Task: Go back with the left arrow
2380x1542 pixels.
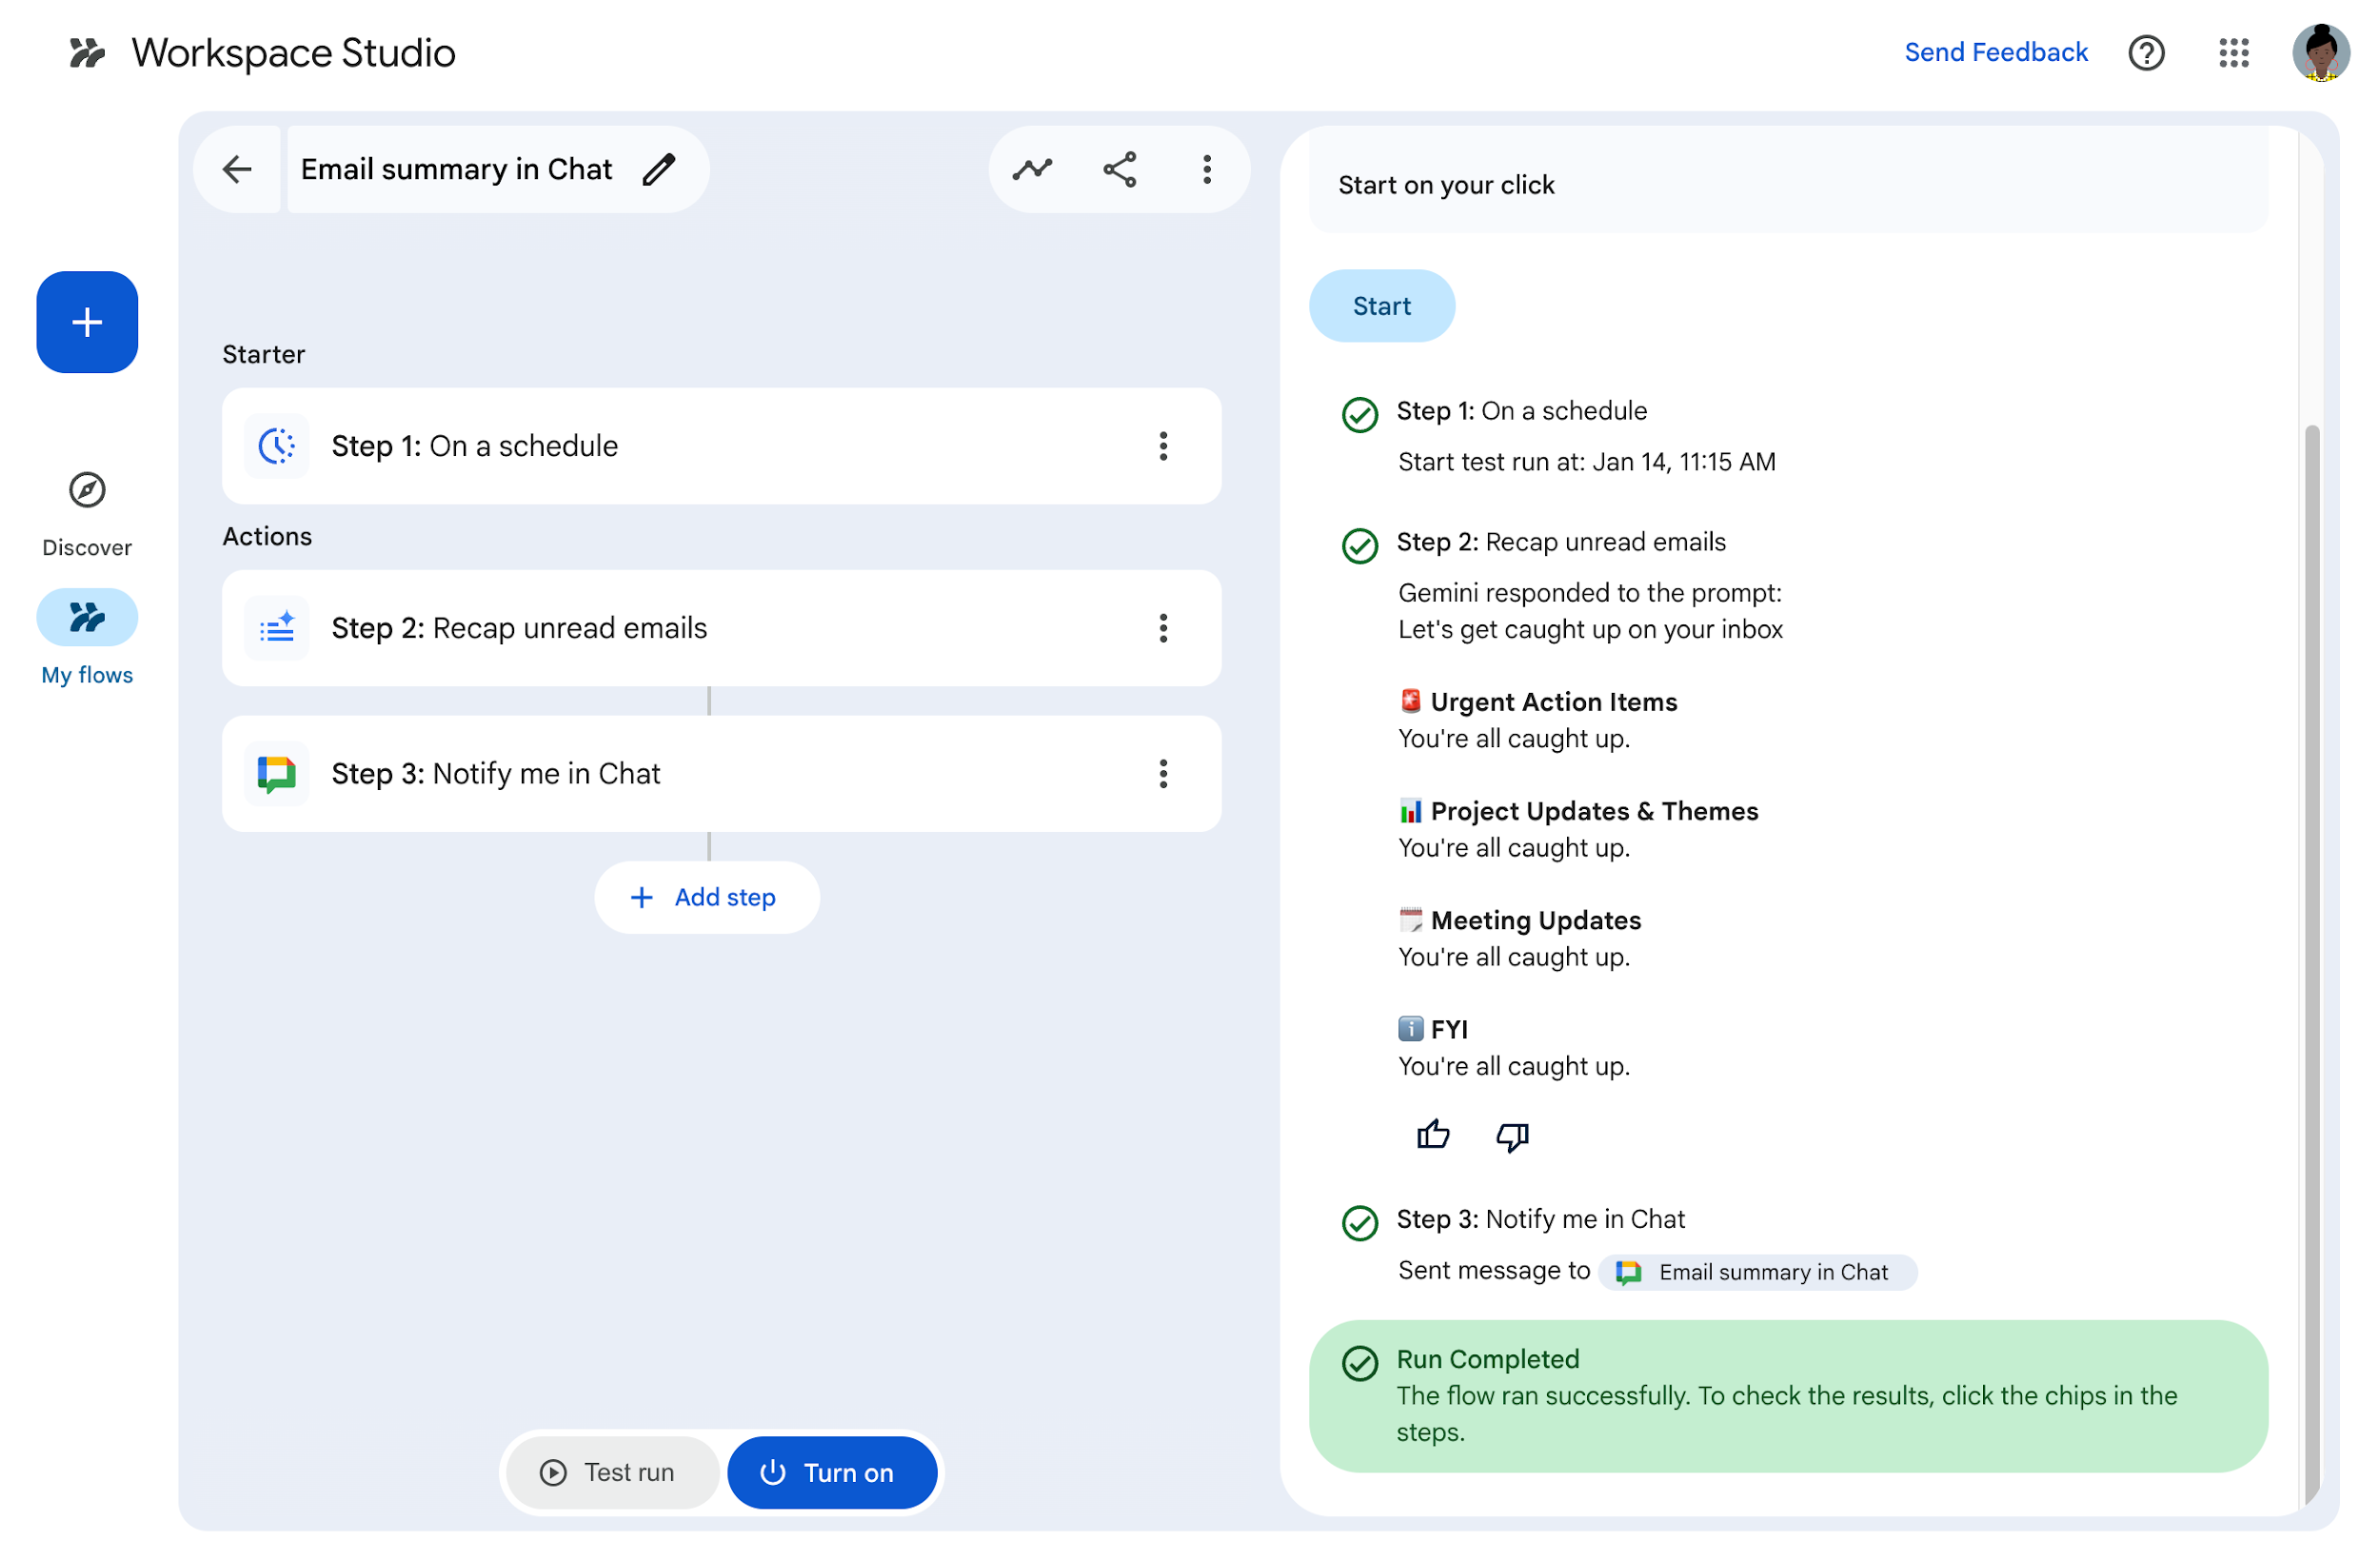Action: (x=237, y=169)
